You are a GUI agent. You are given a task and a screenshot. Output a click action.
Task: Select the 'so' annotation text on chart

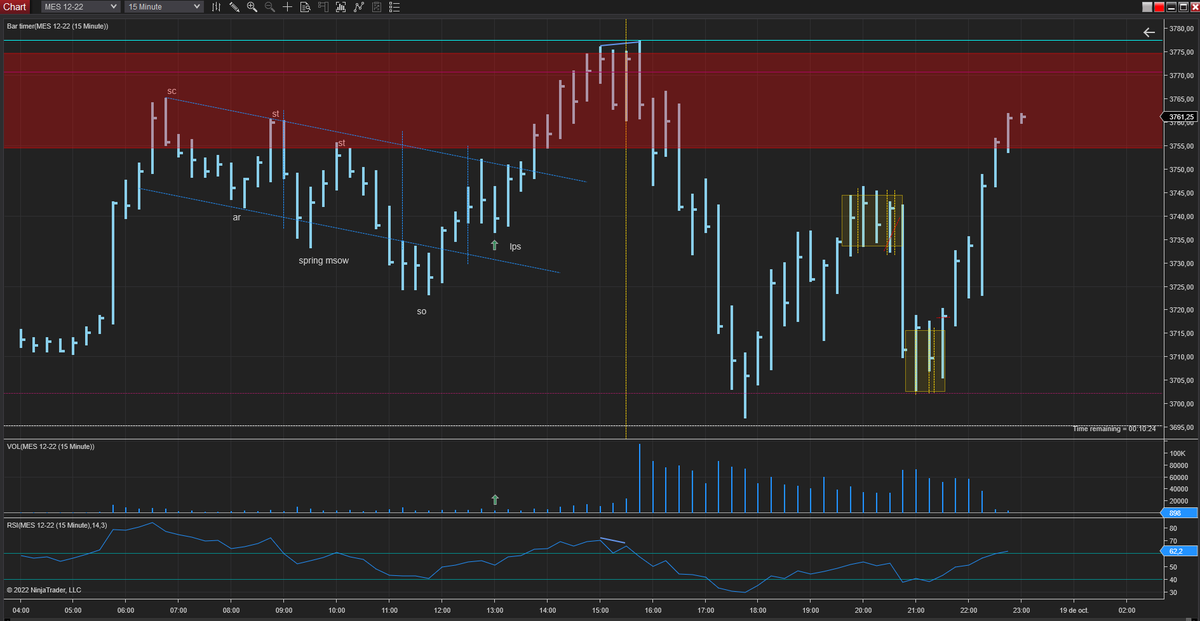pos(422,311)
